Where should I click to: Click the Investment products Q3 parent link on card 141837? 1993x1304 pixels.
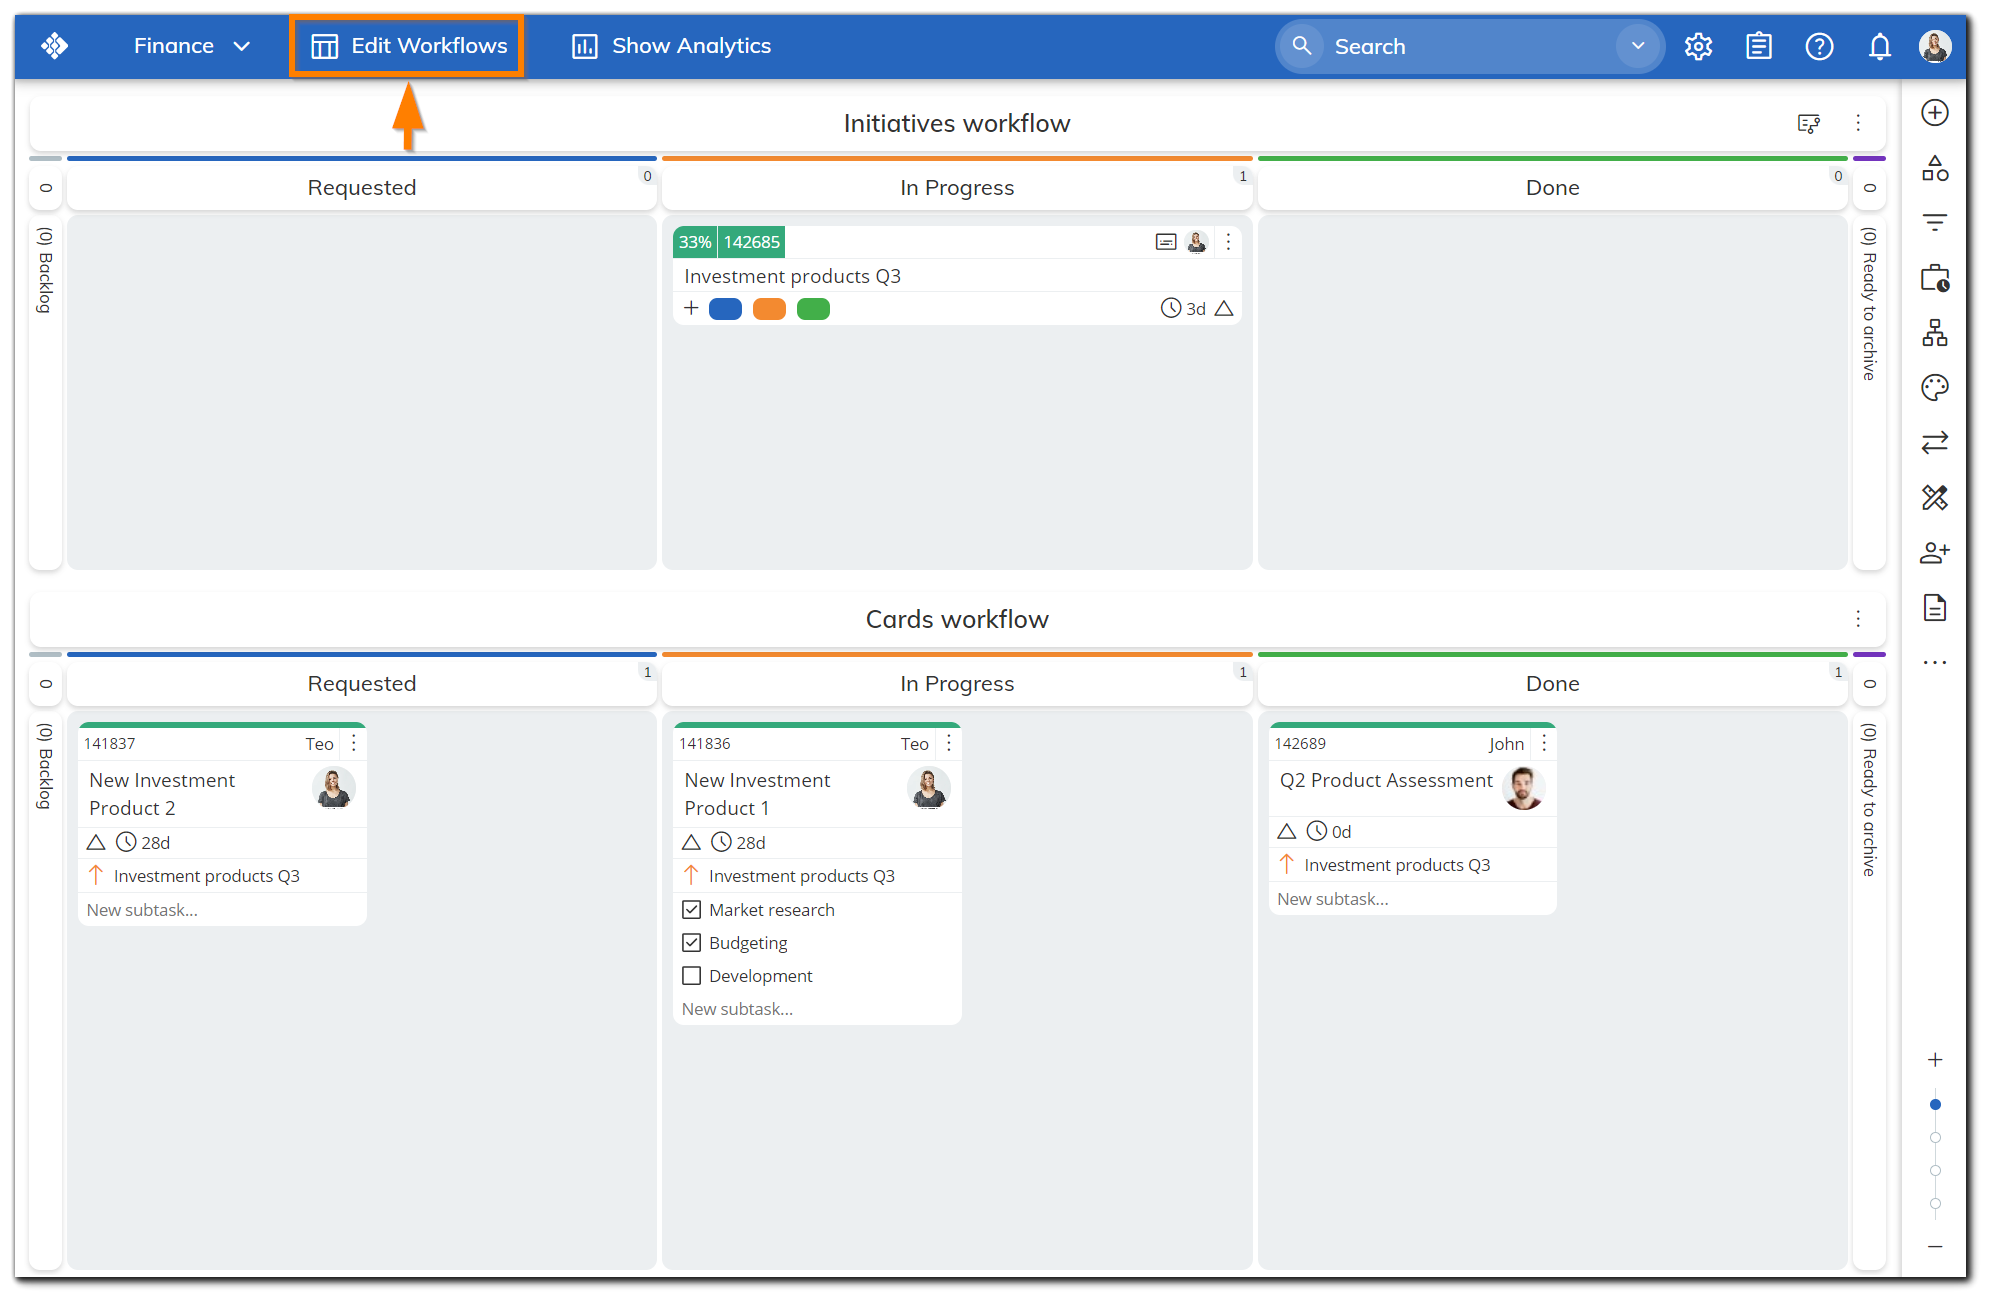click(x=206, y=875)
